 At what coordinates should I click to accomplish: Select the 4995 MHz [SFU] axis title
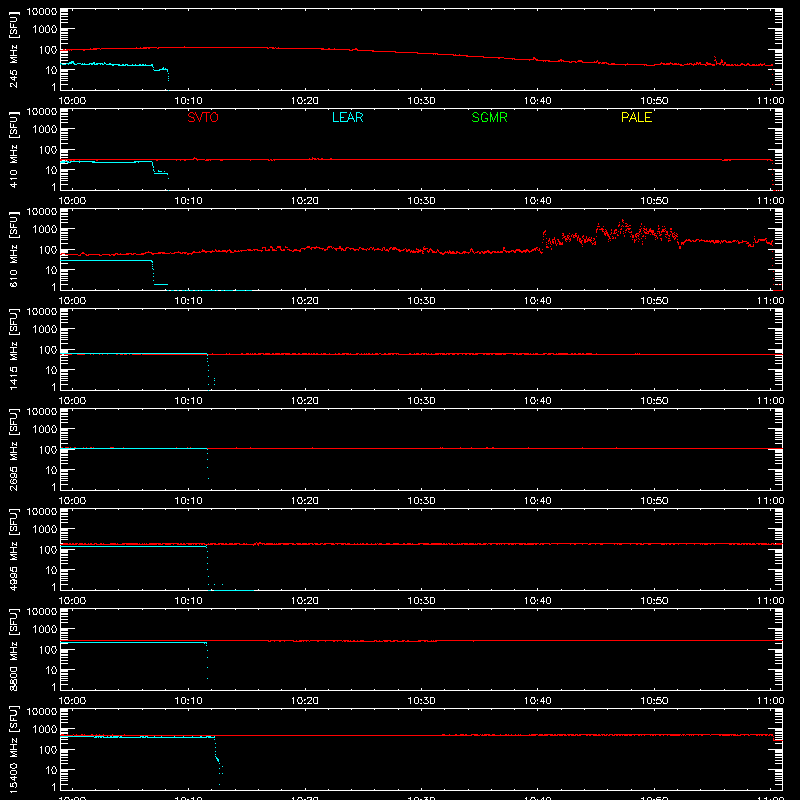coord(13,549)
